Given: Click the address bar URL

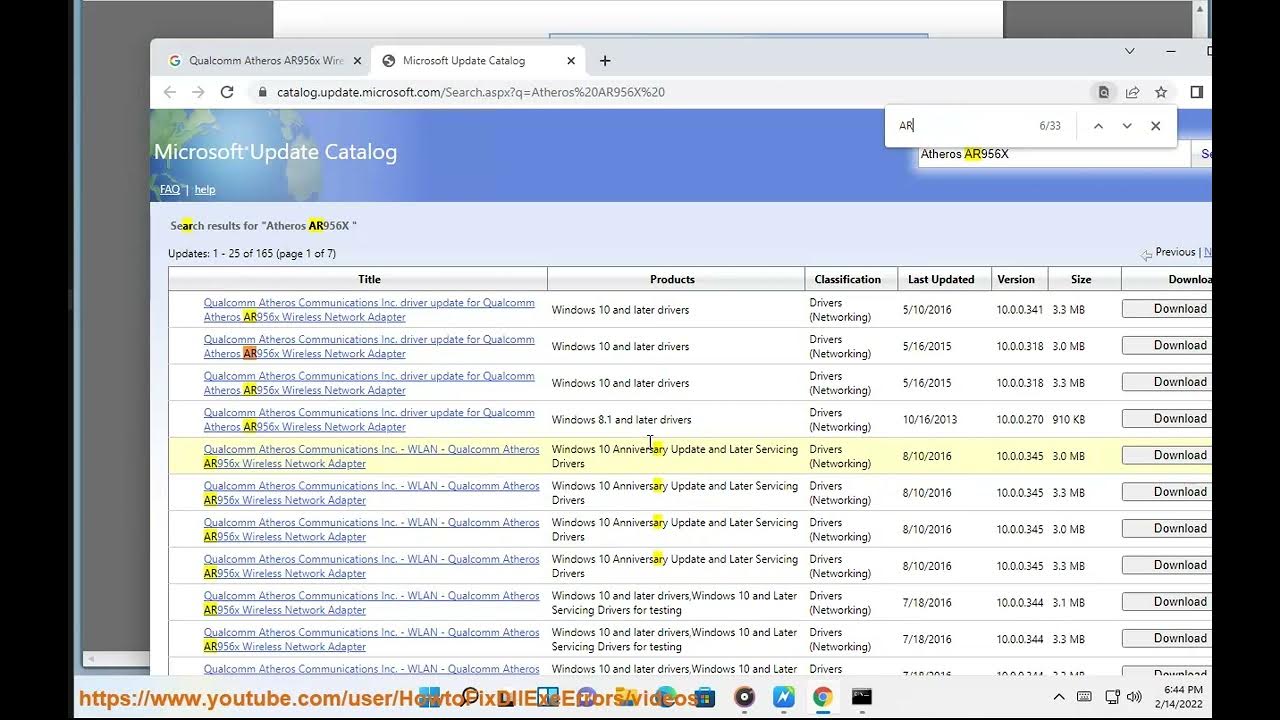Looking at the screenshot, I should click(x=471, y=92).
